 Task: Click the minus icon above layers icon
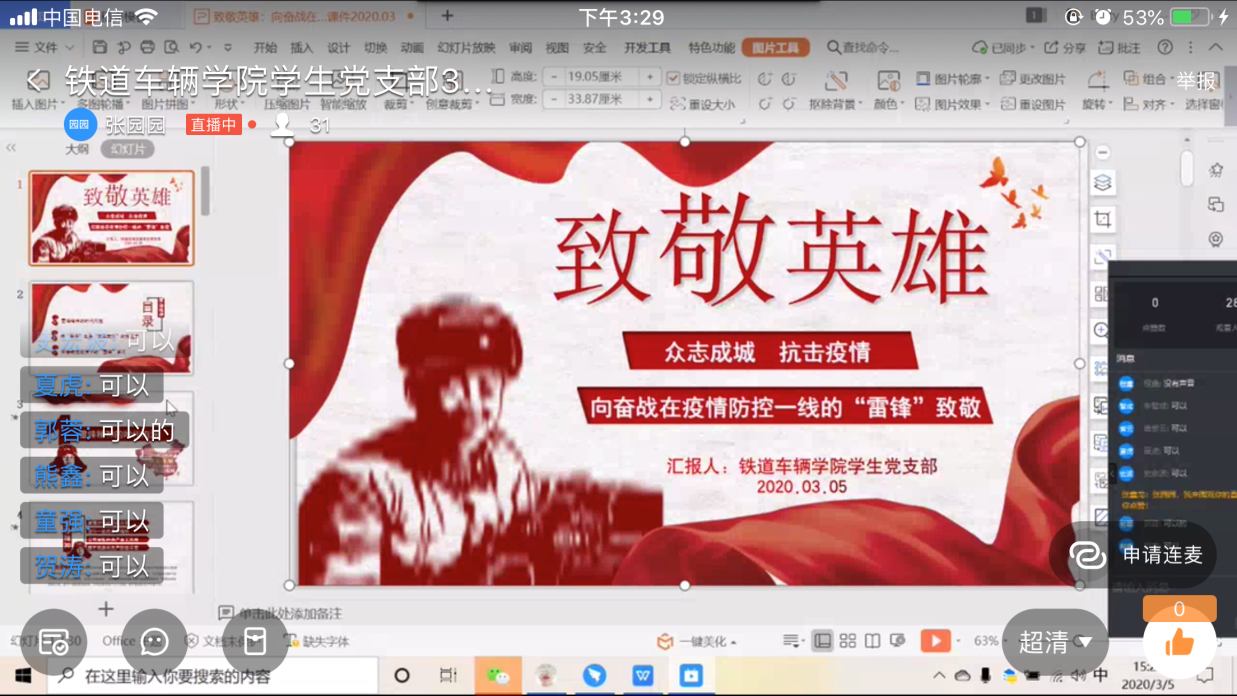[x=1103, y=153]
